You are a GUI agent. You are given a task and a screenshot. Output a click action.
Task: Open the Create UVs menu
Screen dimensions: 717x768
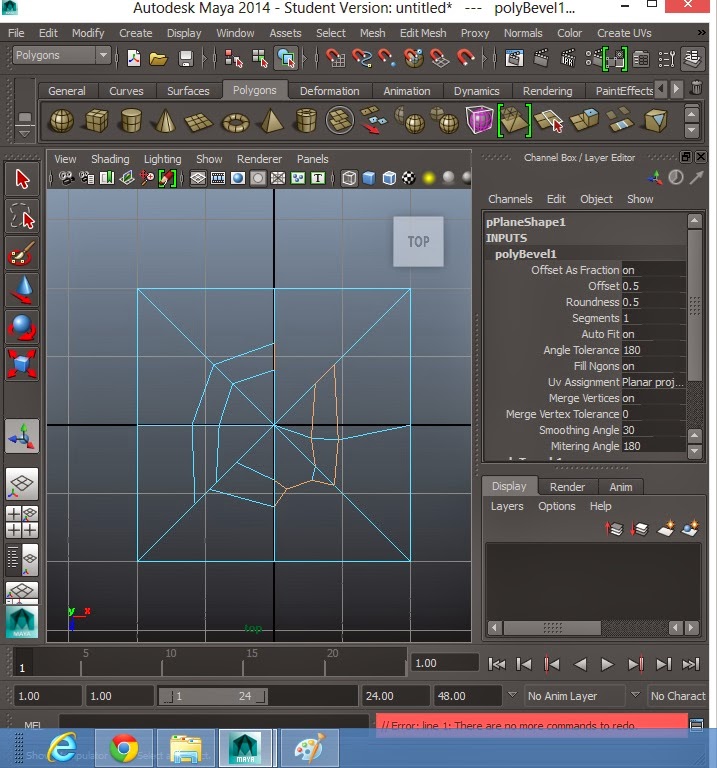click(624, 33)
